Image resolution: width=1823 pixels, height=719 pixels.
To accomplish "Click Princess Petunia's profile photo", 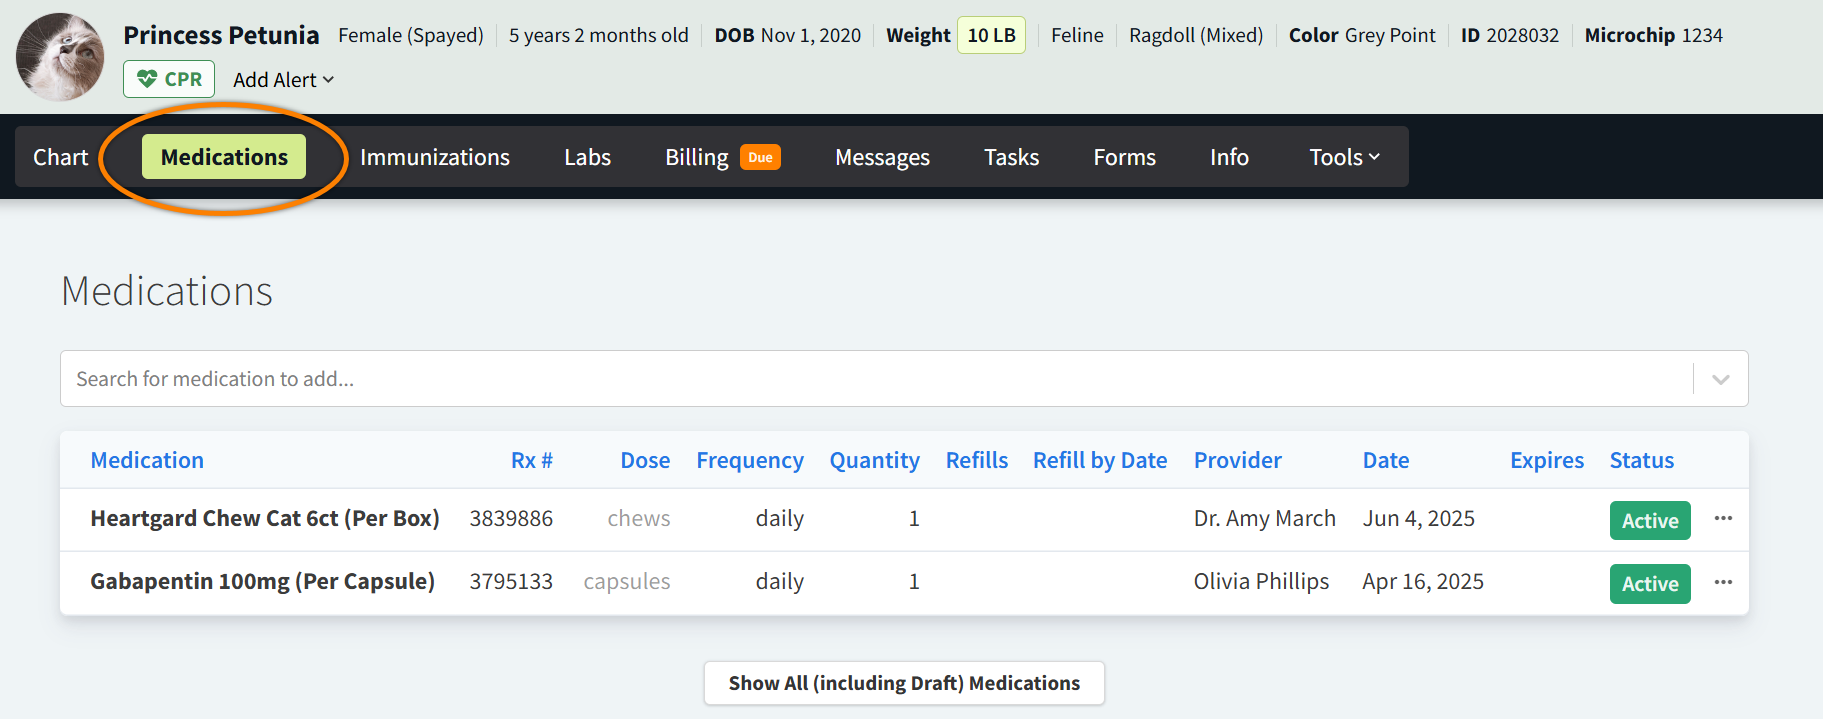I will 60,57.
